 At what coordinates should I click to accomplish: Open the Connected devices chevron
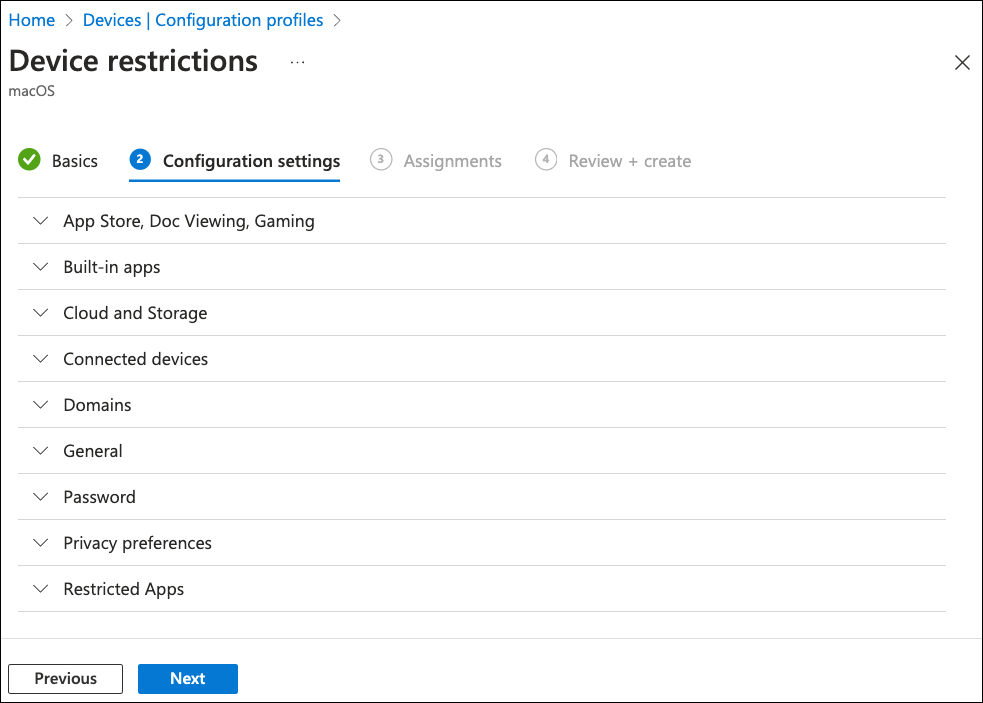point(41,359)
